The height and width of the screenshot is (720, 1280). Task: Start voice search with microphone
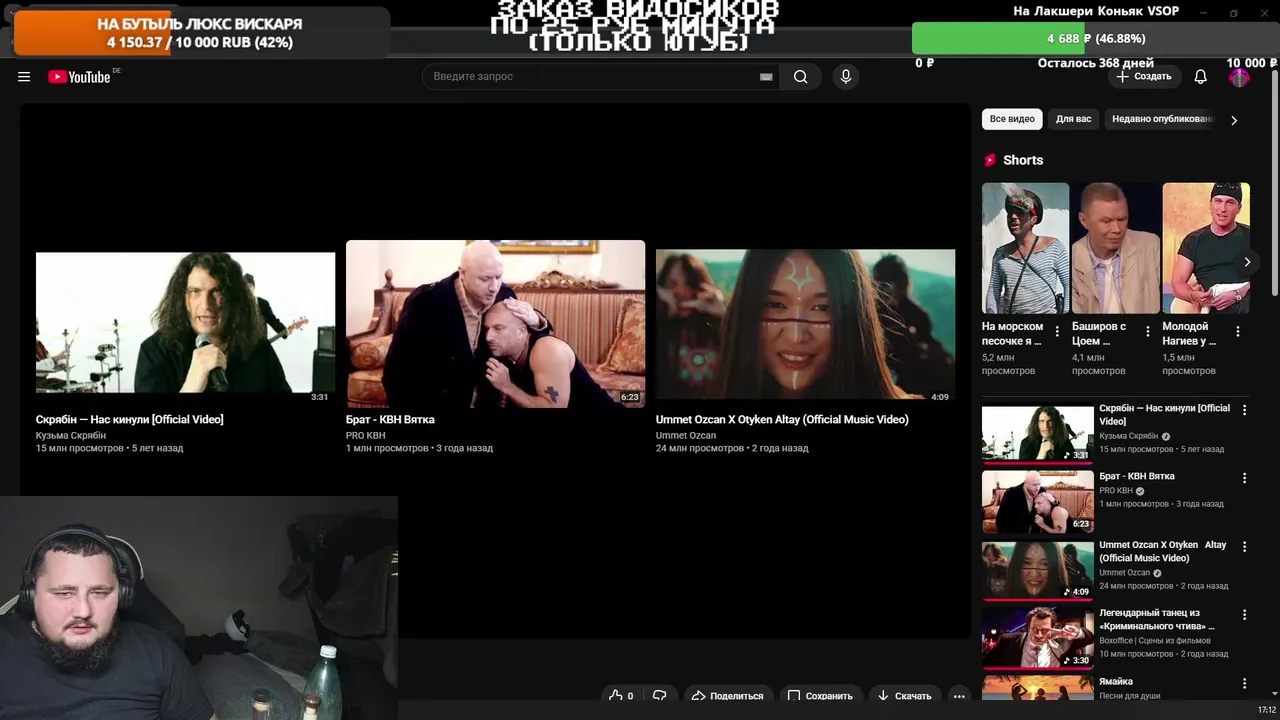point(846,77)
